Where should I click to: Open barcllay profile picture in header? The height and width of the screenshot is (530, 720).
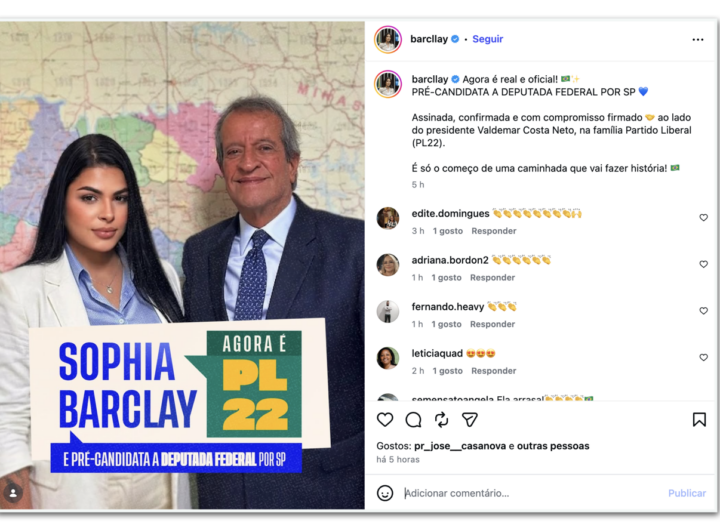pyautogui.click(x=388, y=39)
